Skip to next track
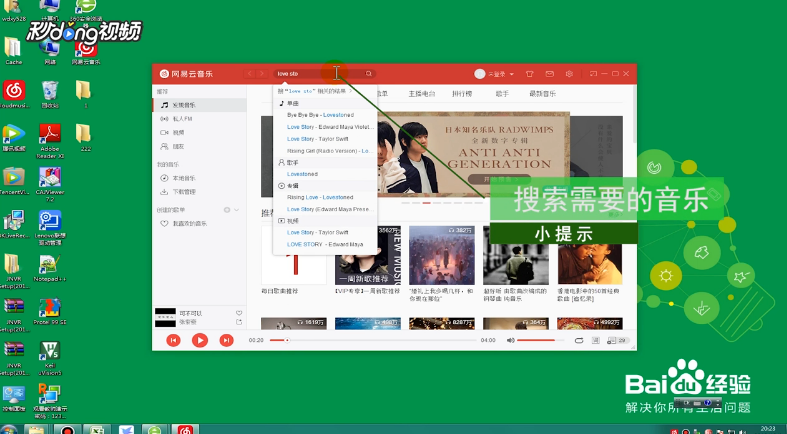 coord(226,340)
